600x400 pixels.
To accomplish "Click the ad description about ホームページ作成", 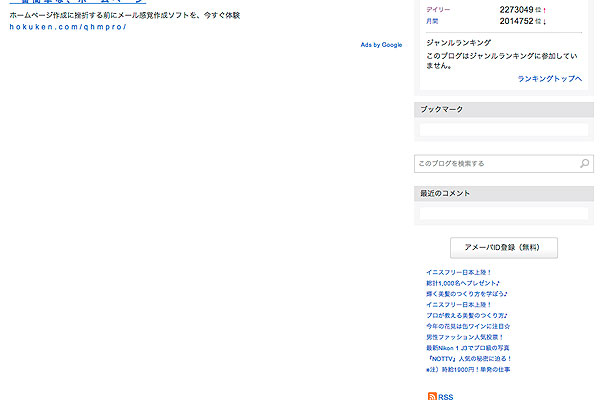I will pos(125,15).
